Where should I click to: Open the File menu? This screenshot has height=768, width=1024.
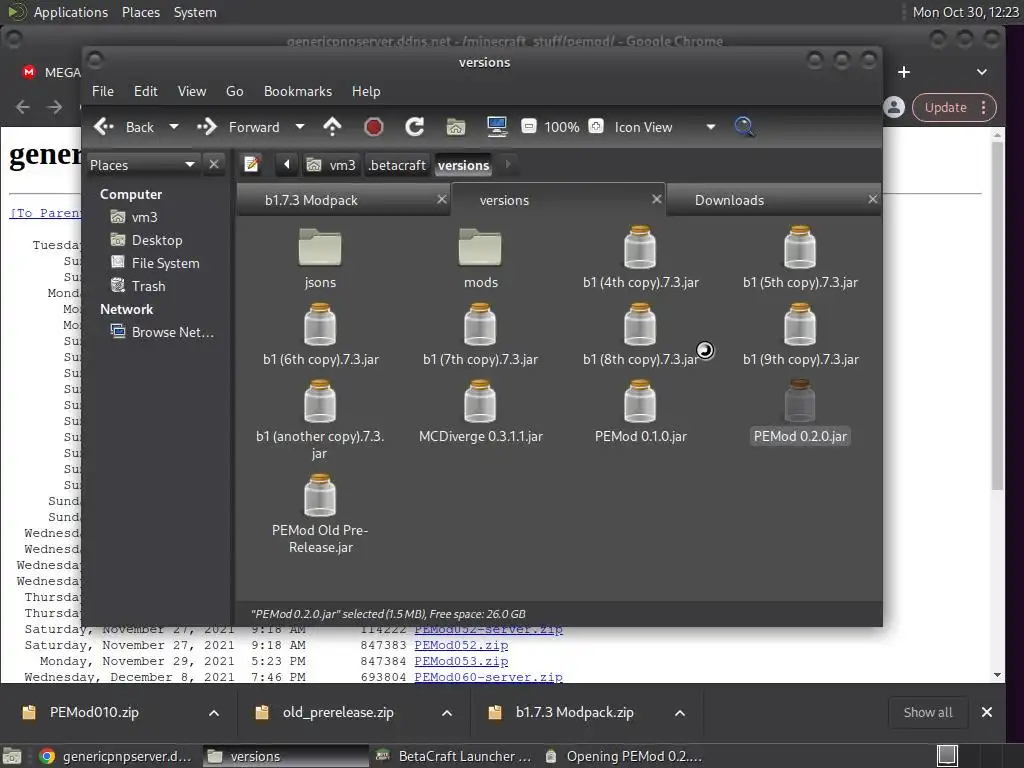pyautogui.click(x=103, y=91)
